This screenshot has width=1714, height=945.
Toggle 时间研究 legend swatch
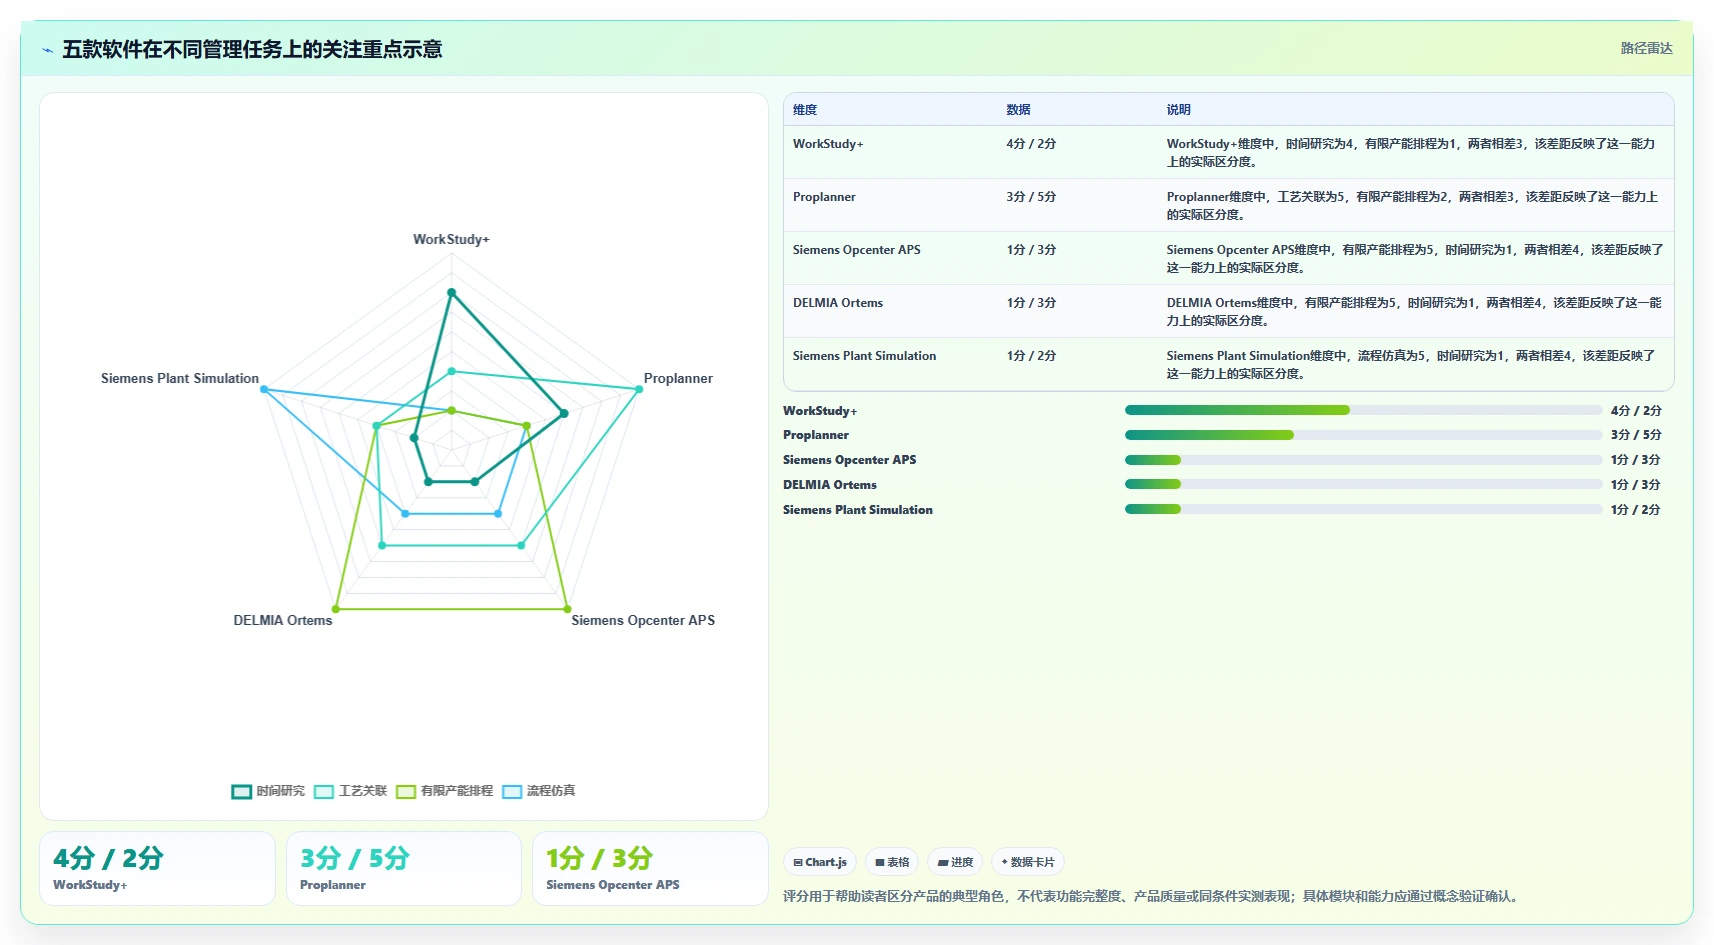tap(241, 791)
